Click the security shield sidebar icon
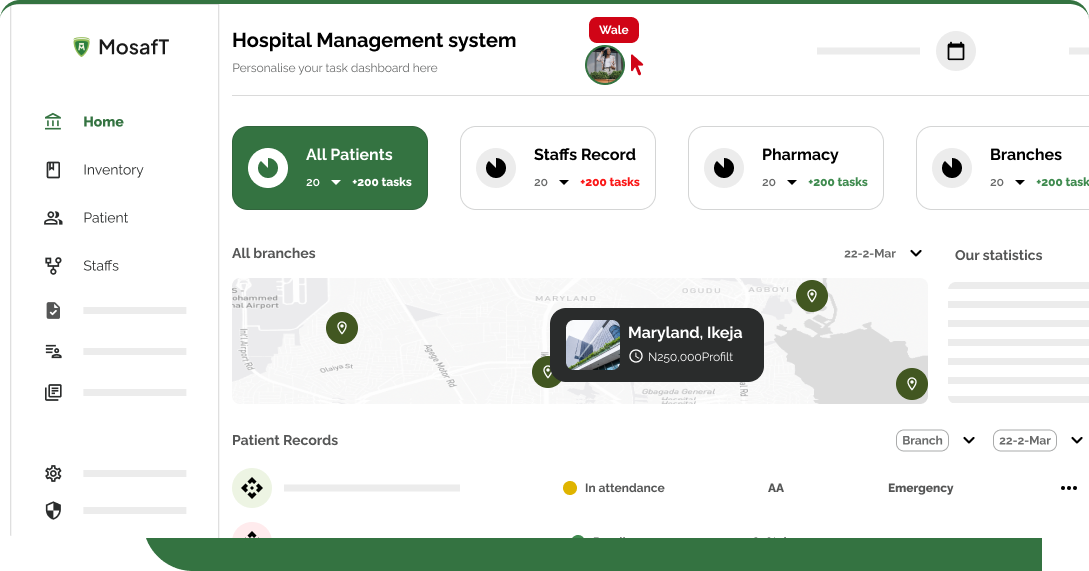 coord(53,511)
